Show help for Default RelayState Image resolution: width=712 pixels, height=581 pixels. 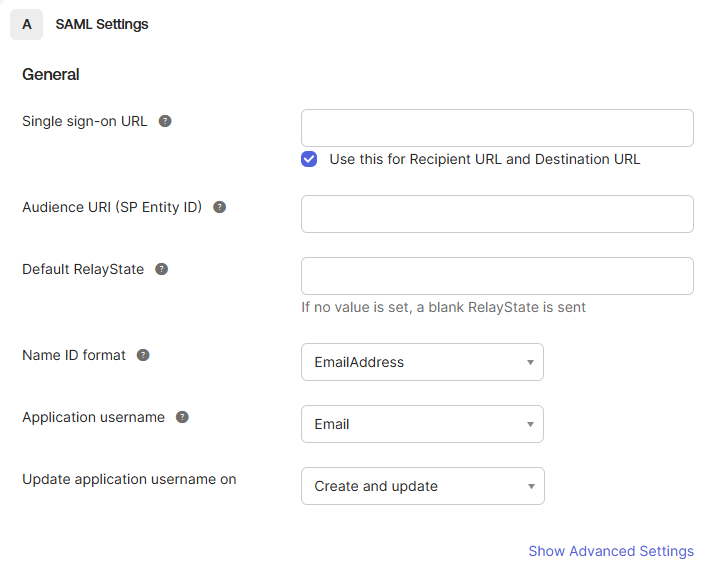(162, 269)
